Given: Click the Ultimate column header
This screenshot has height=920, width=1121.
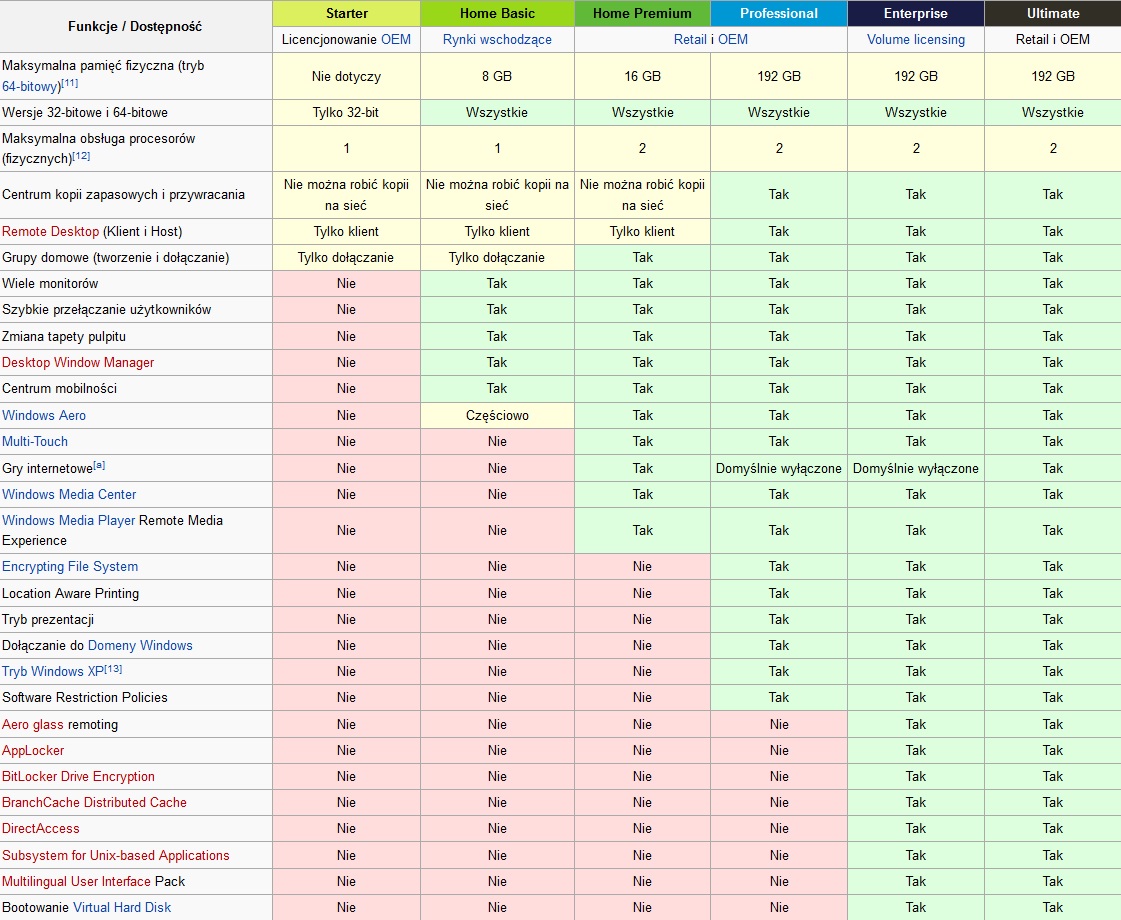Looking at the screenshot, I should [x=1053, y=13].
